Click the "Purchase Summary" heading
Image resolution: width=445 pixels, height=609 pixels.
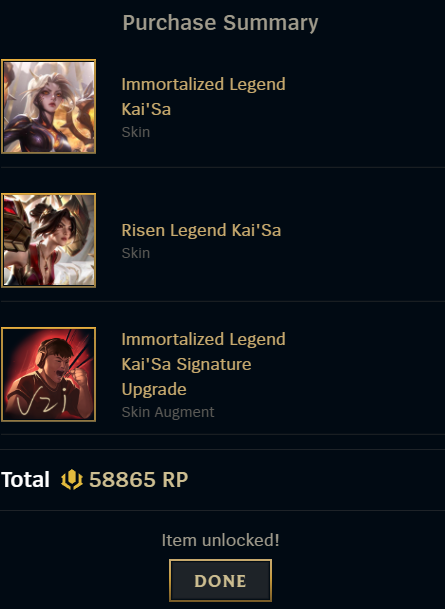tap(220, 23)
